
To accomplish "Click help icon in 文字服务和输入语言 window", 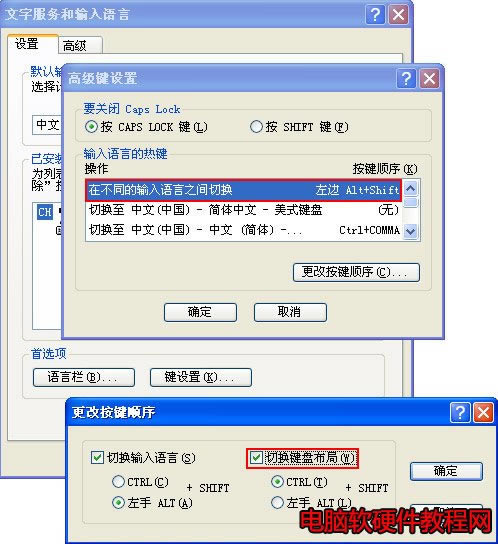I will [x=375, y=15].
